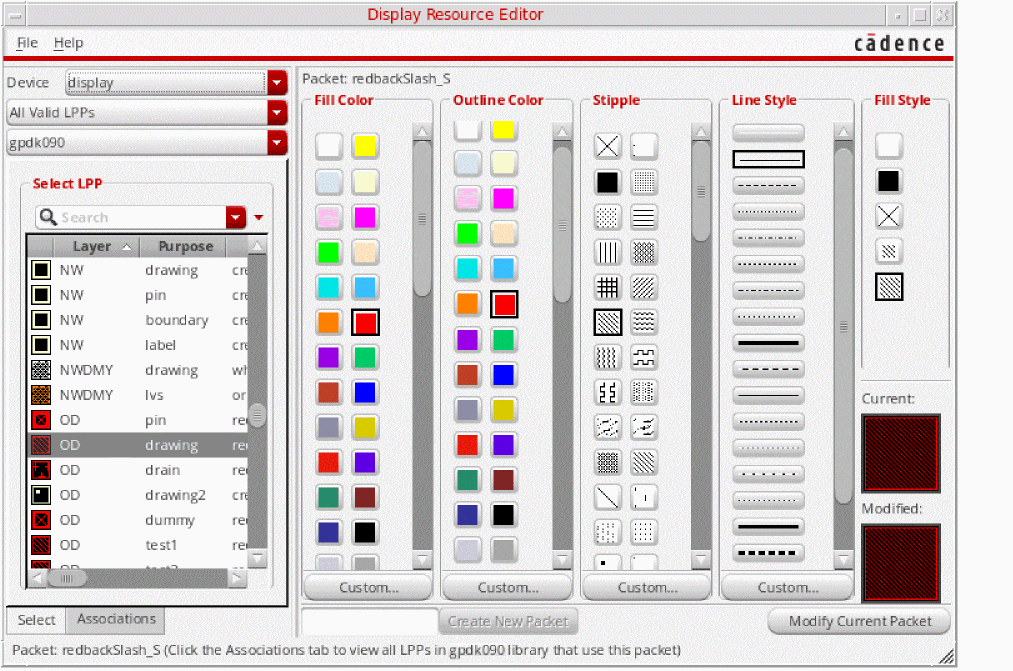Screen dimensions: 1013x671
Task: Choose the vertical lines stipple pattern
Action: click(607, 253)
